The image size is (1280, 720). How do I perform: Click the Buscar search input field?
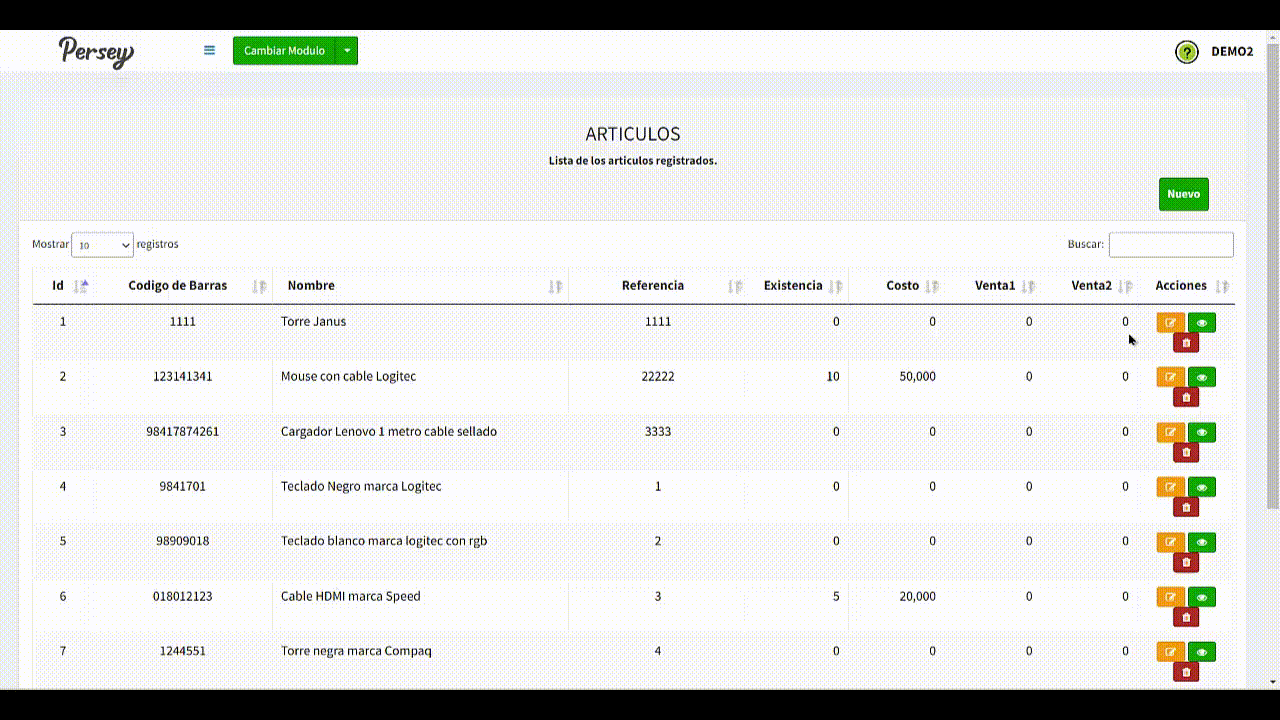click(1170, 245)
